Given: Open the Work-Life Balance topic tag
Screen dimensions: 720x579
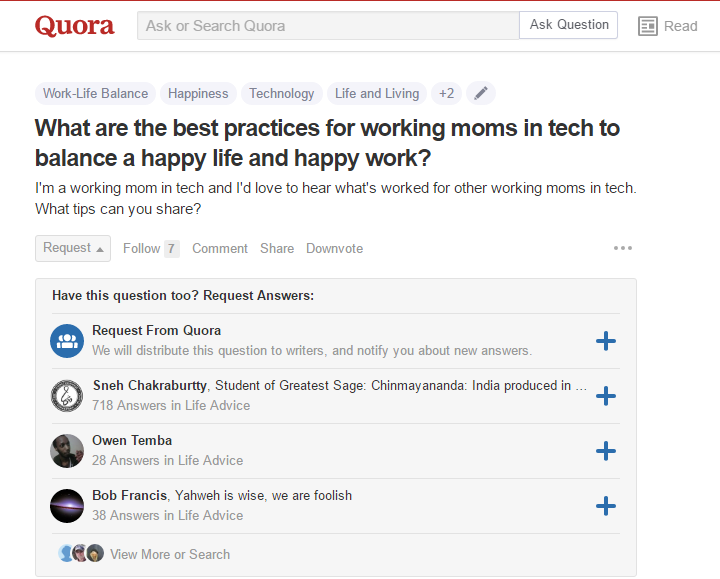Looking at the screenshot, I should pos(96,93).
